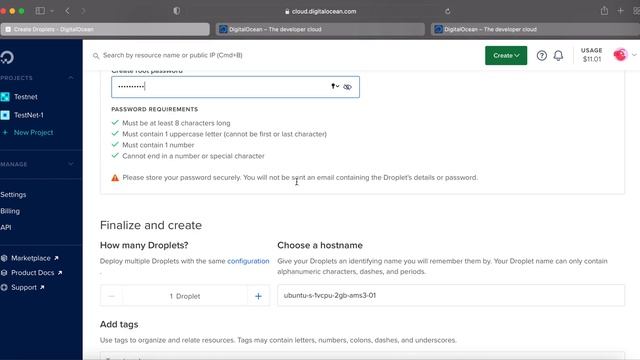Viewport: 640px width, 360px height.
Task: Click the Testnet project icon
Action: 5,97
